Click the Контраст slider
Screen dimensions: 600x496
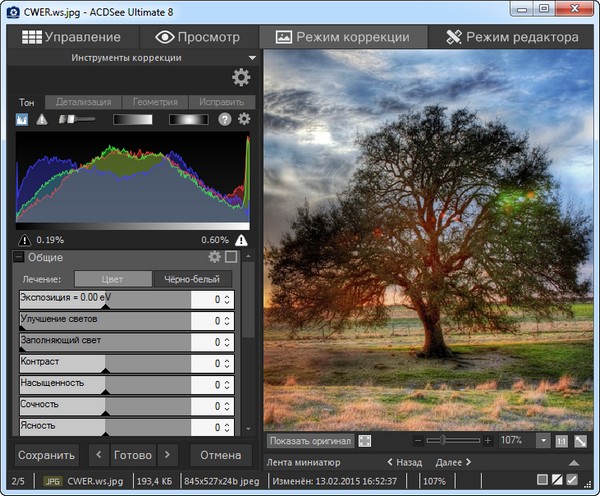[x=105, y=364]
